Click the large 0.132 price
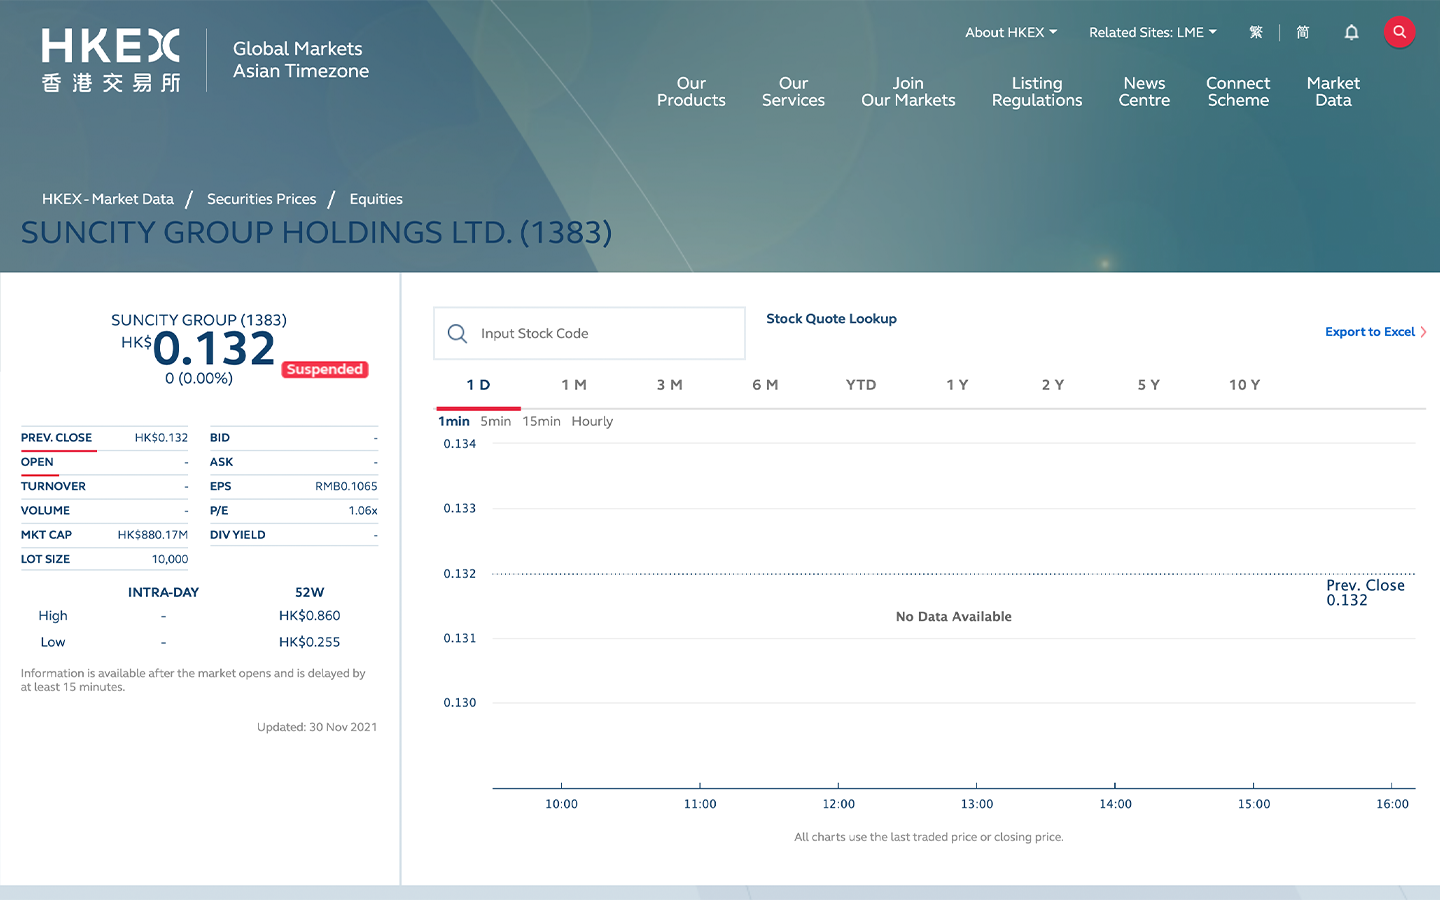Viewport: 1440px width, 900px height. 213,348
